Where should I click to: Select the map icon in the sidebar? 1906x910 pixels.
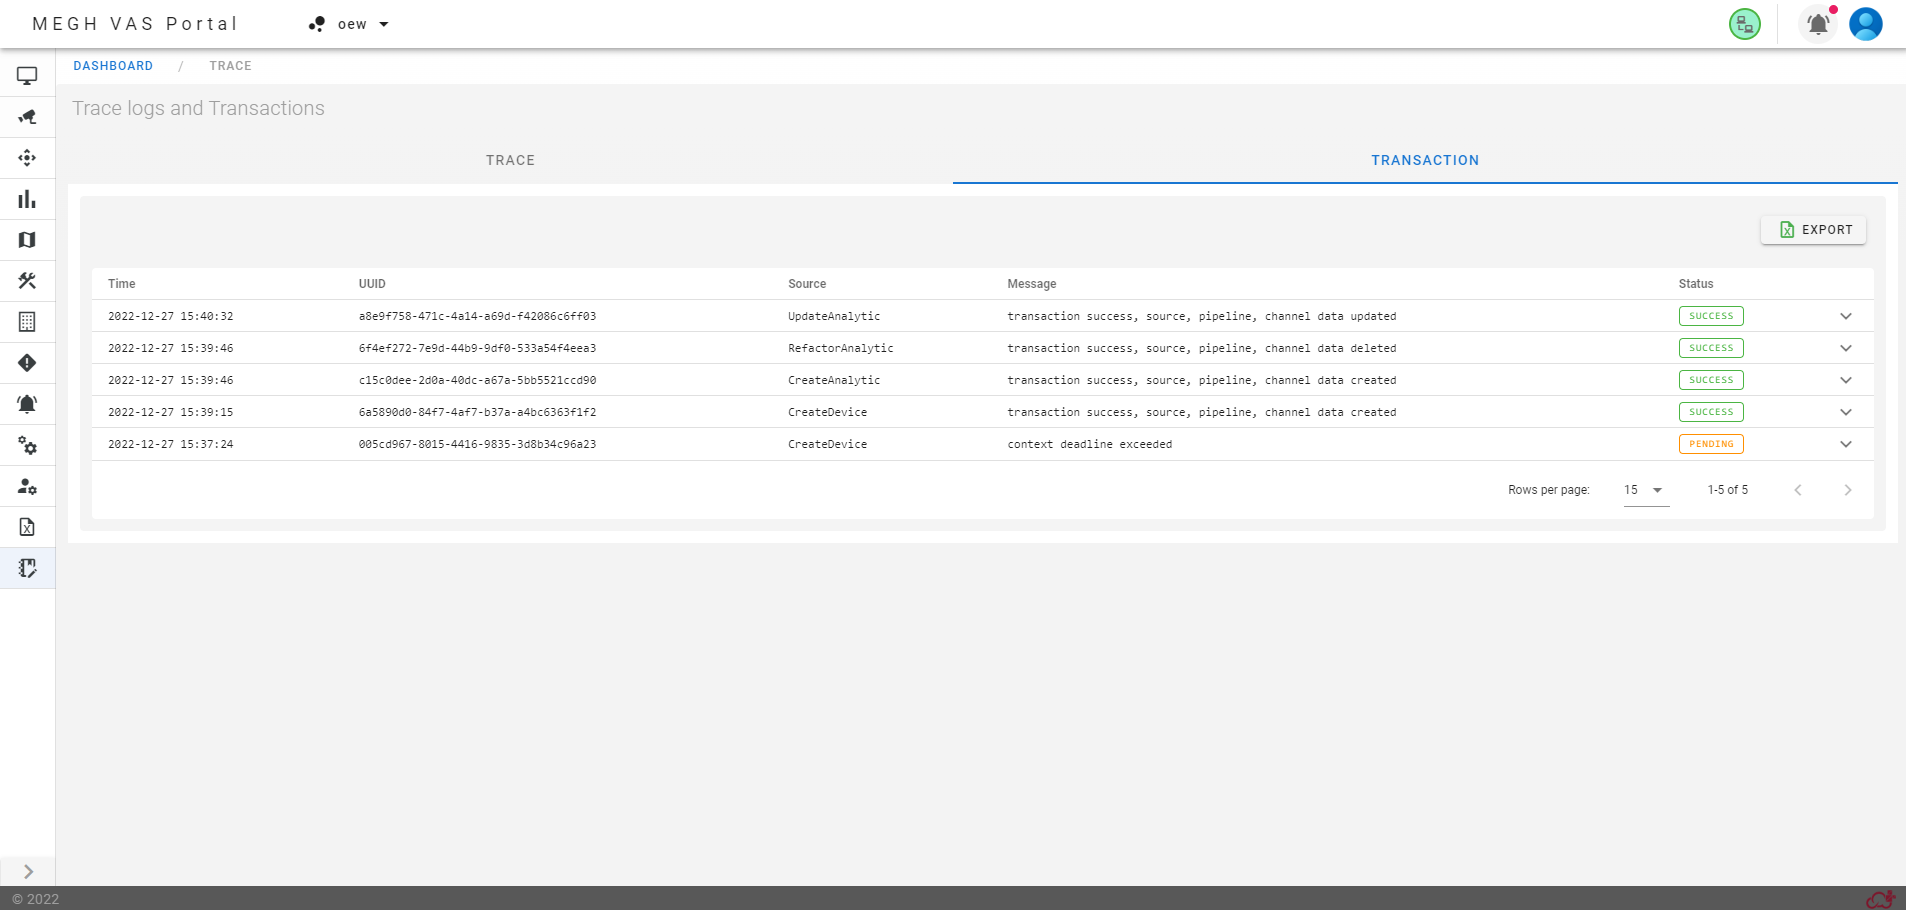coord(26,239)
